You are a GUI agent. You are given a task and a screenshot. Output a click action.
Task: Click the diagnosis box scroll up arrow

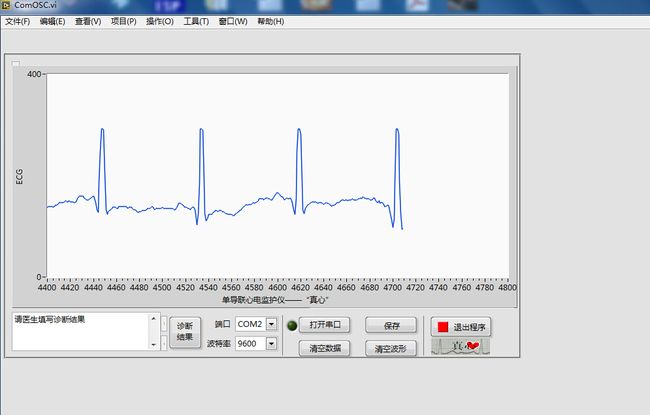tap(154, 318)
